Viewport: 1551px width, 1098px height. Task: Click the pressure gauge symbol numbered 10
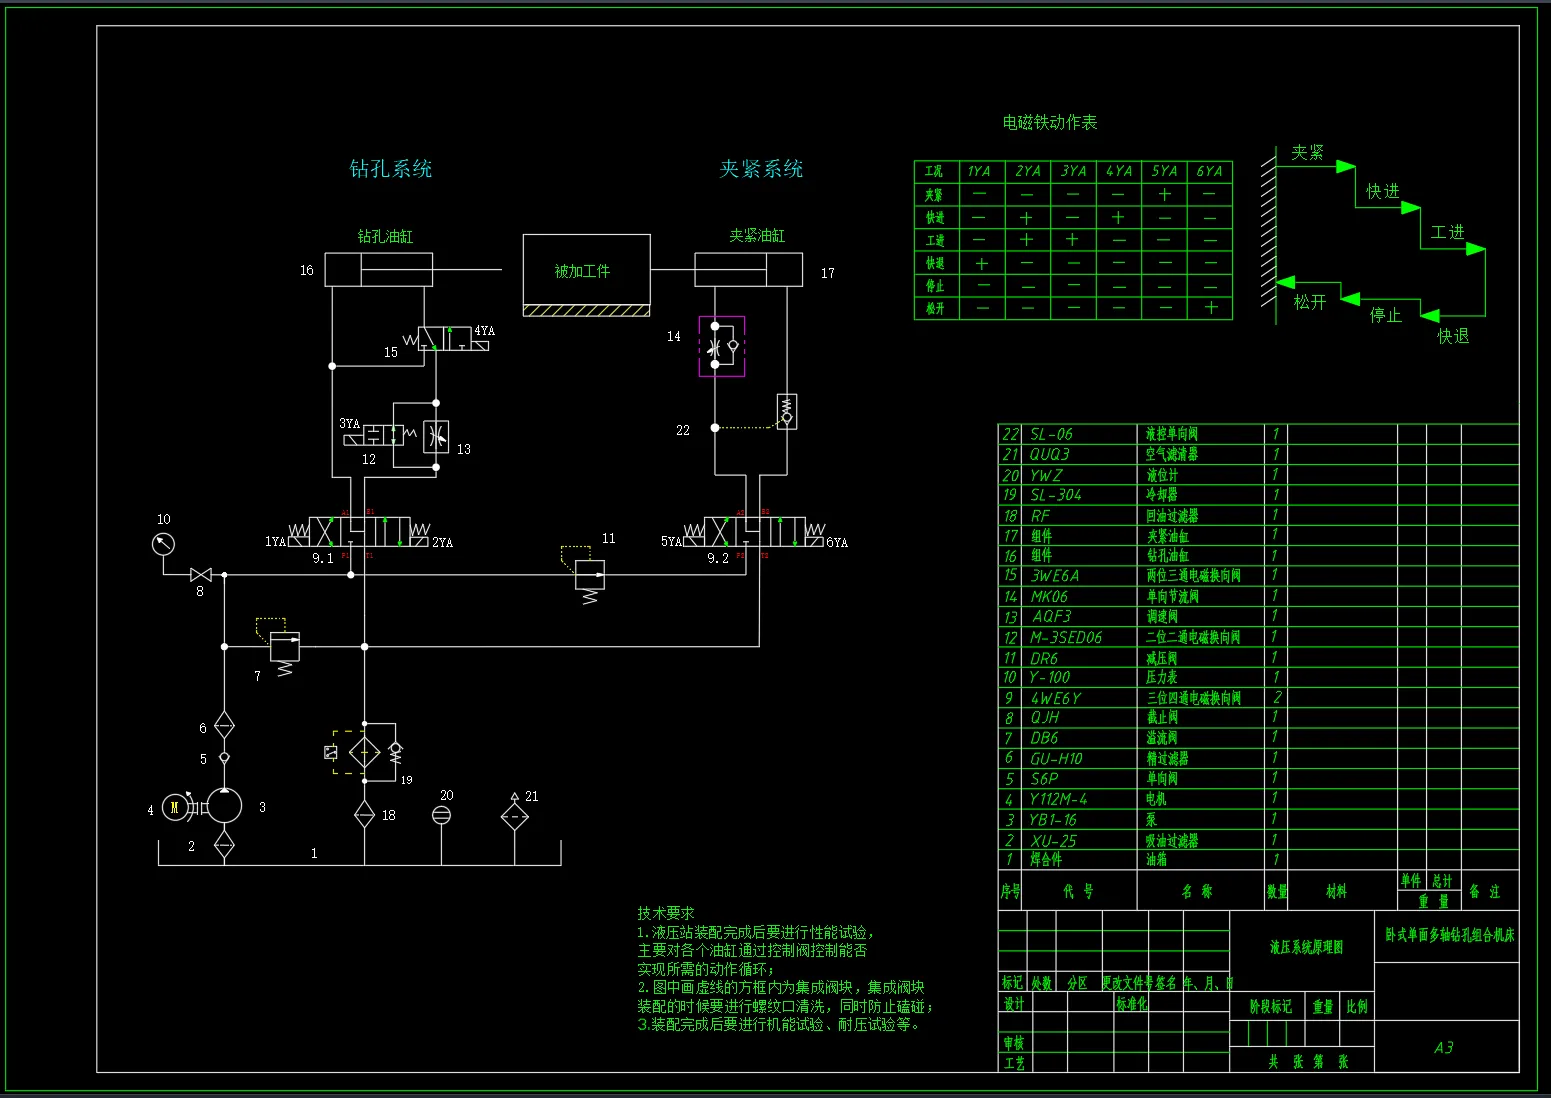(x=163, y=544)
